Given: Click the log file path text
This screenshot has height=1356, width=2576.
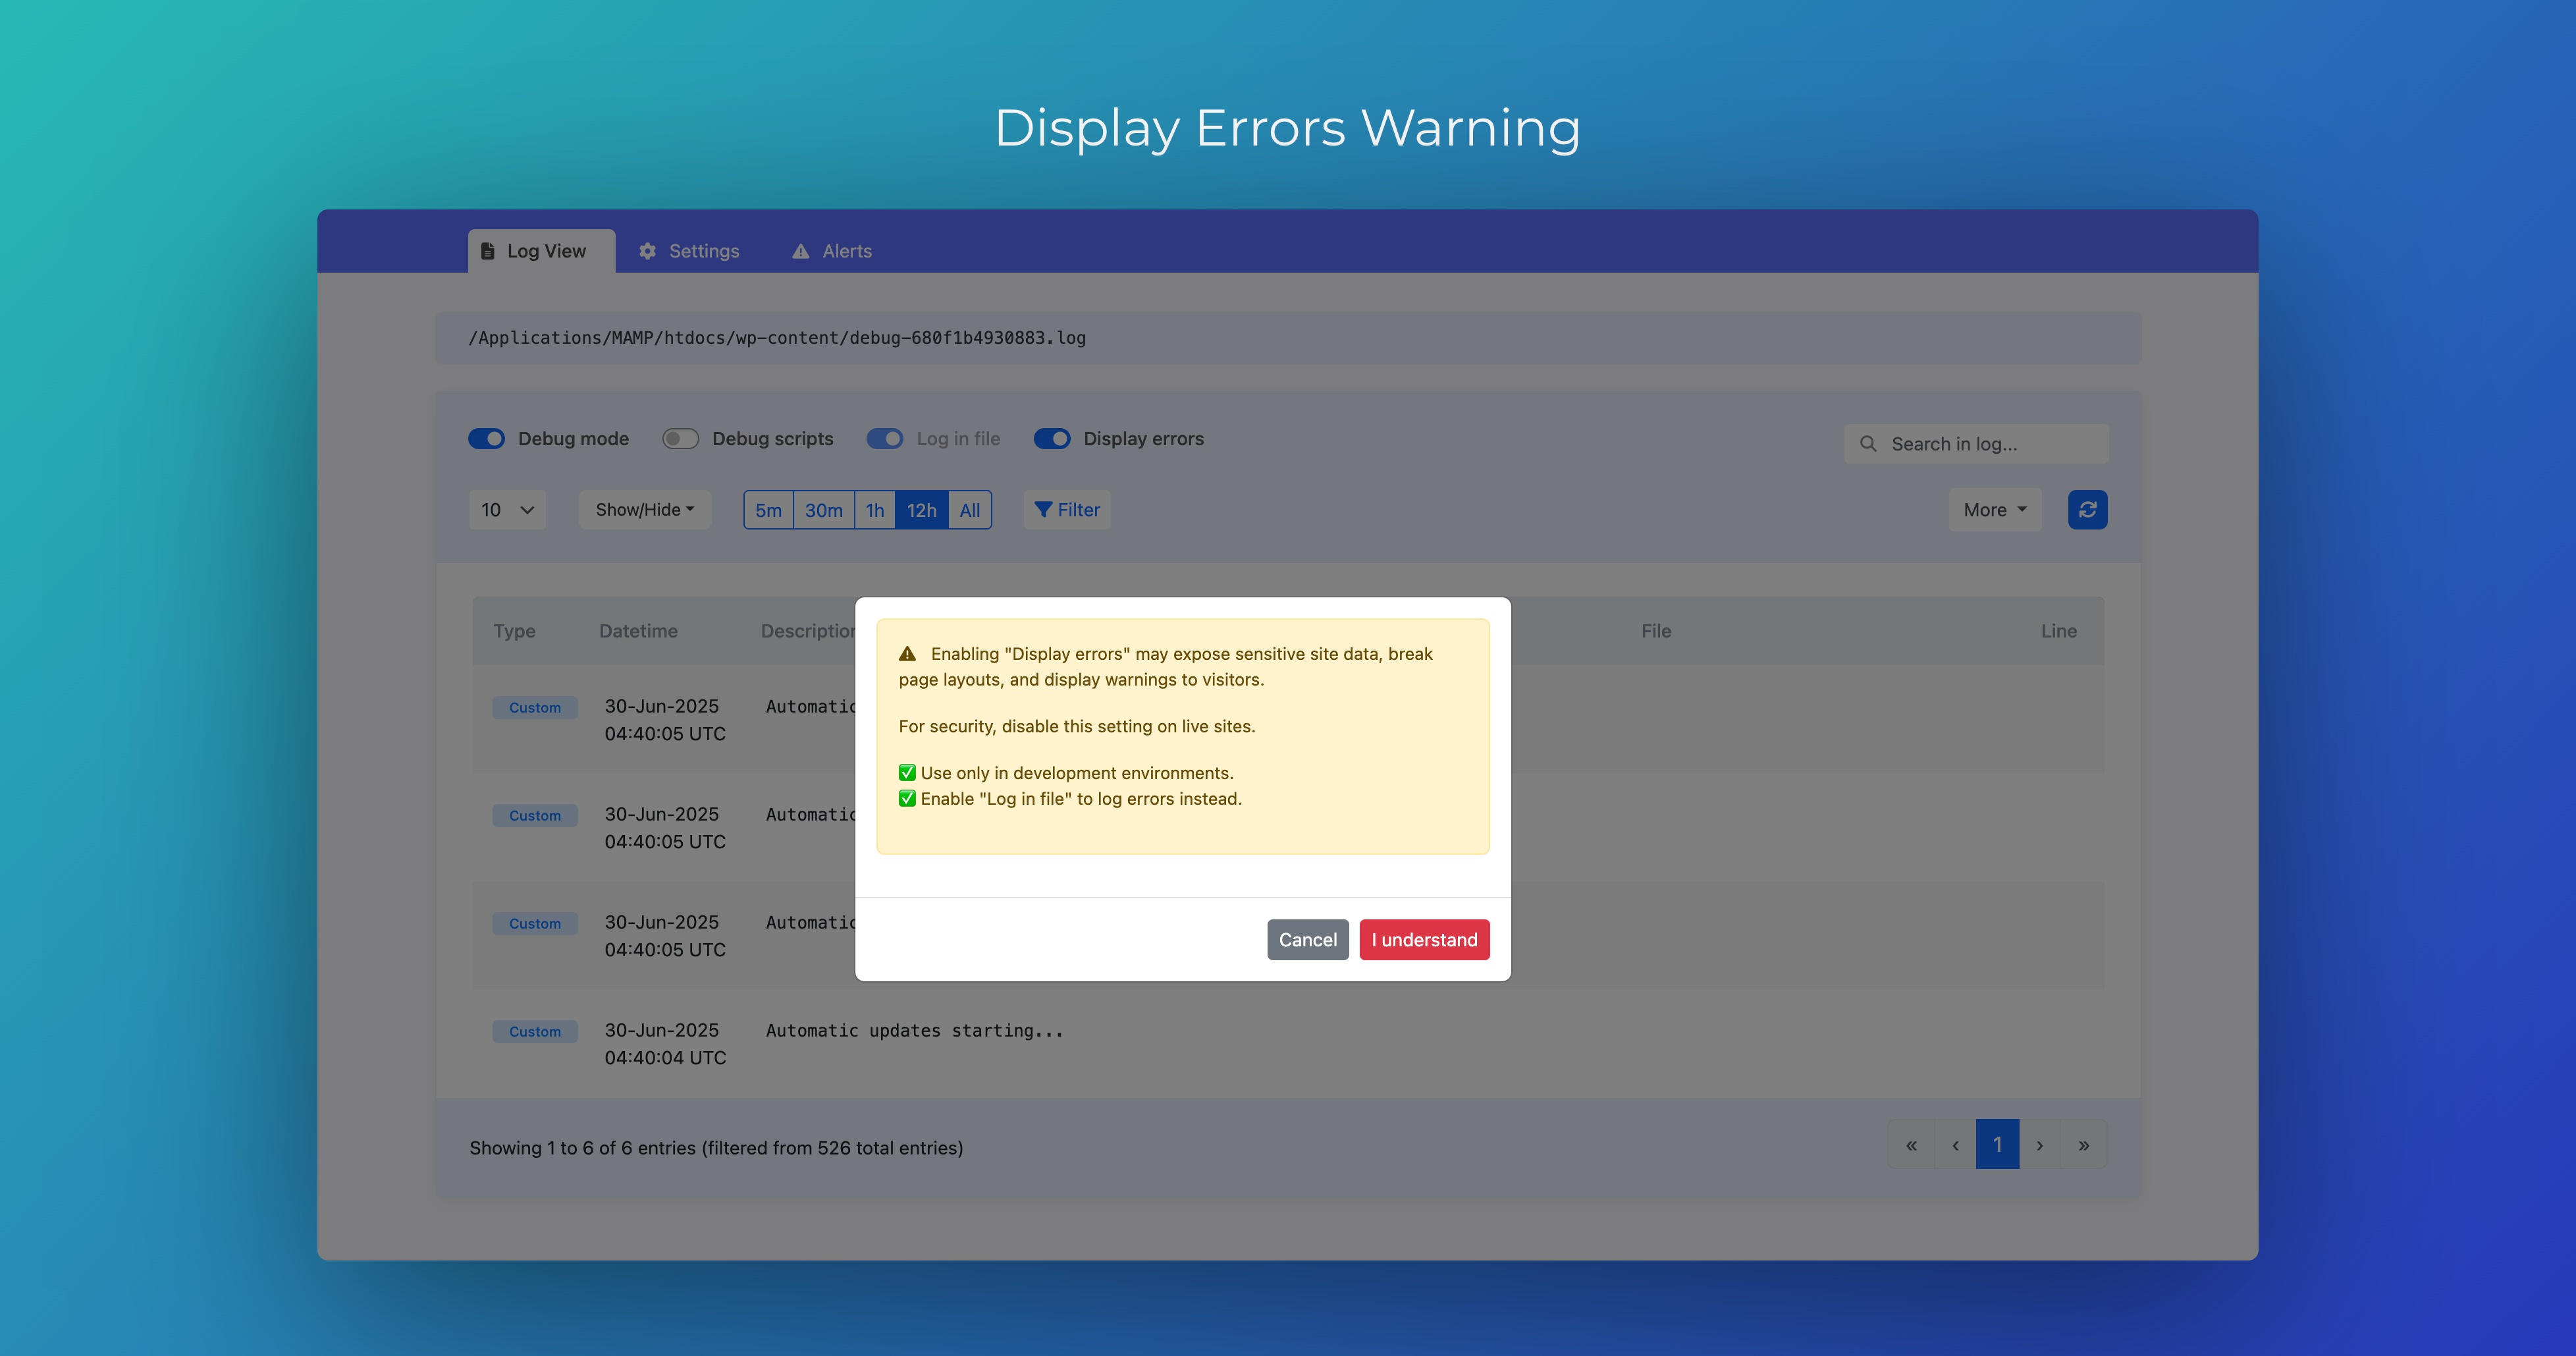Looking at the screenshot, I should pyautogui.click(x=777, y=338).
